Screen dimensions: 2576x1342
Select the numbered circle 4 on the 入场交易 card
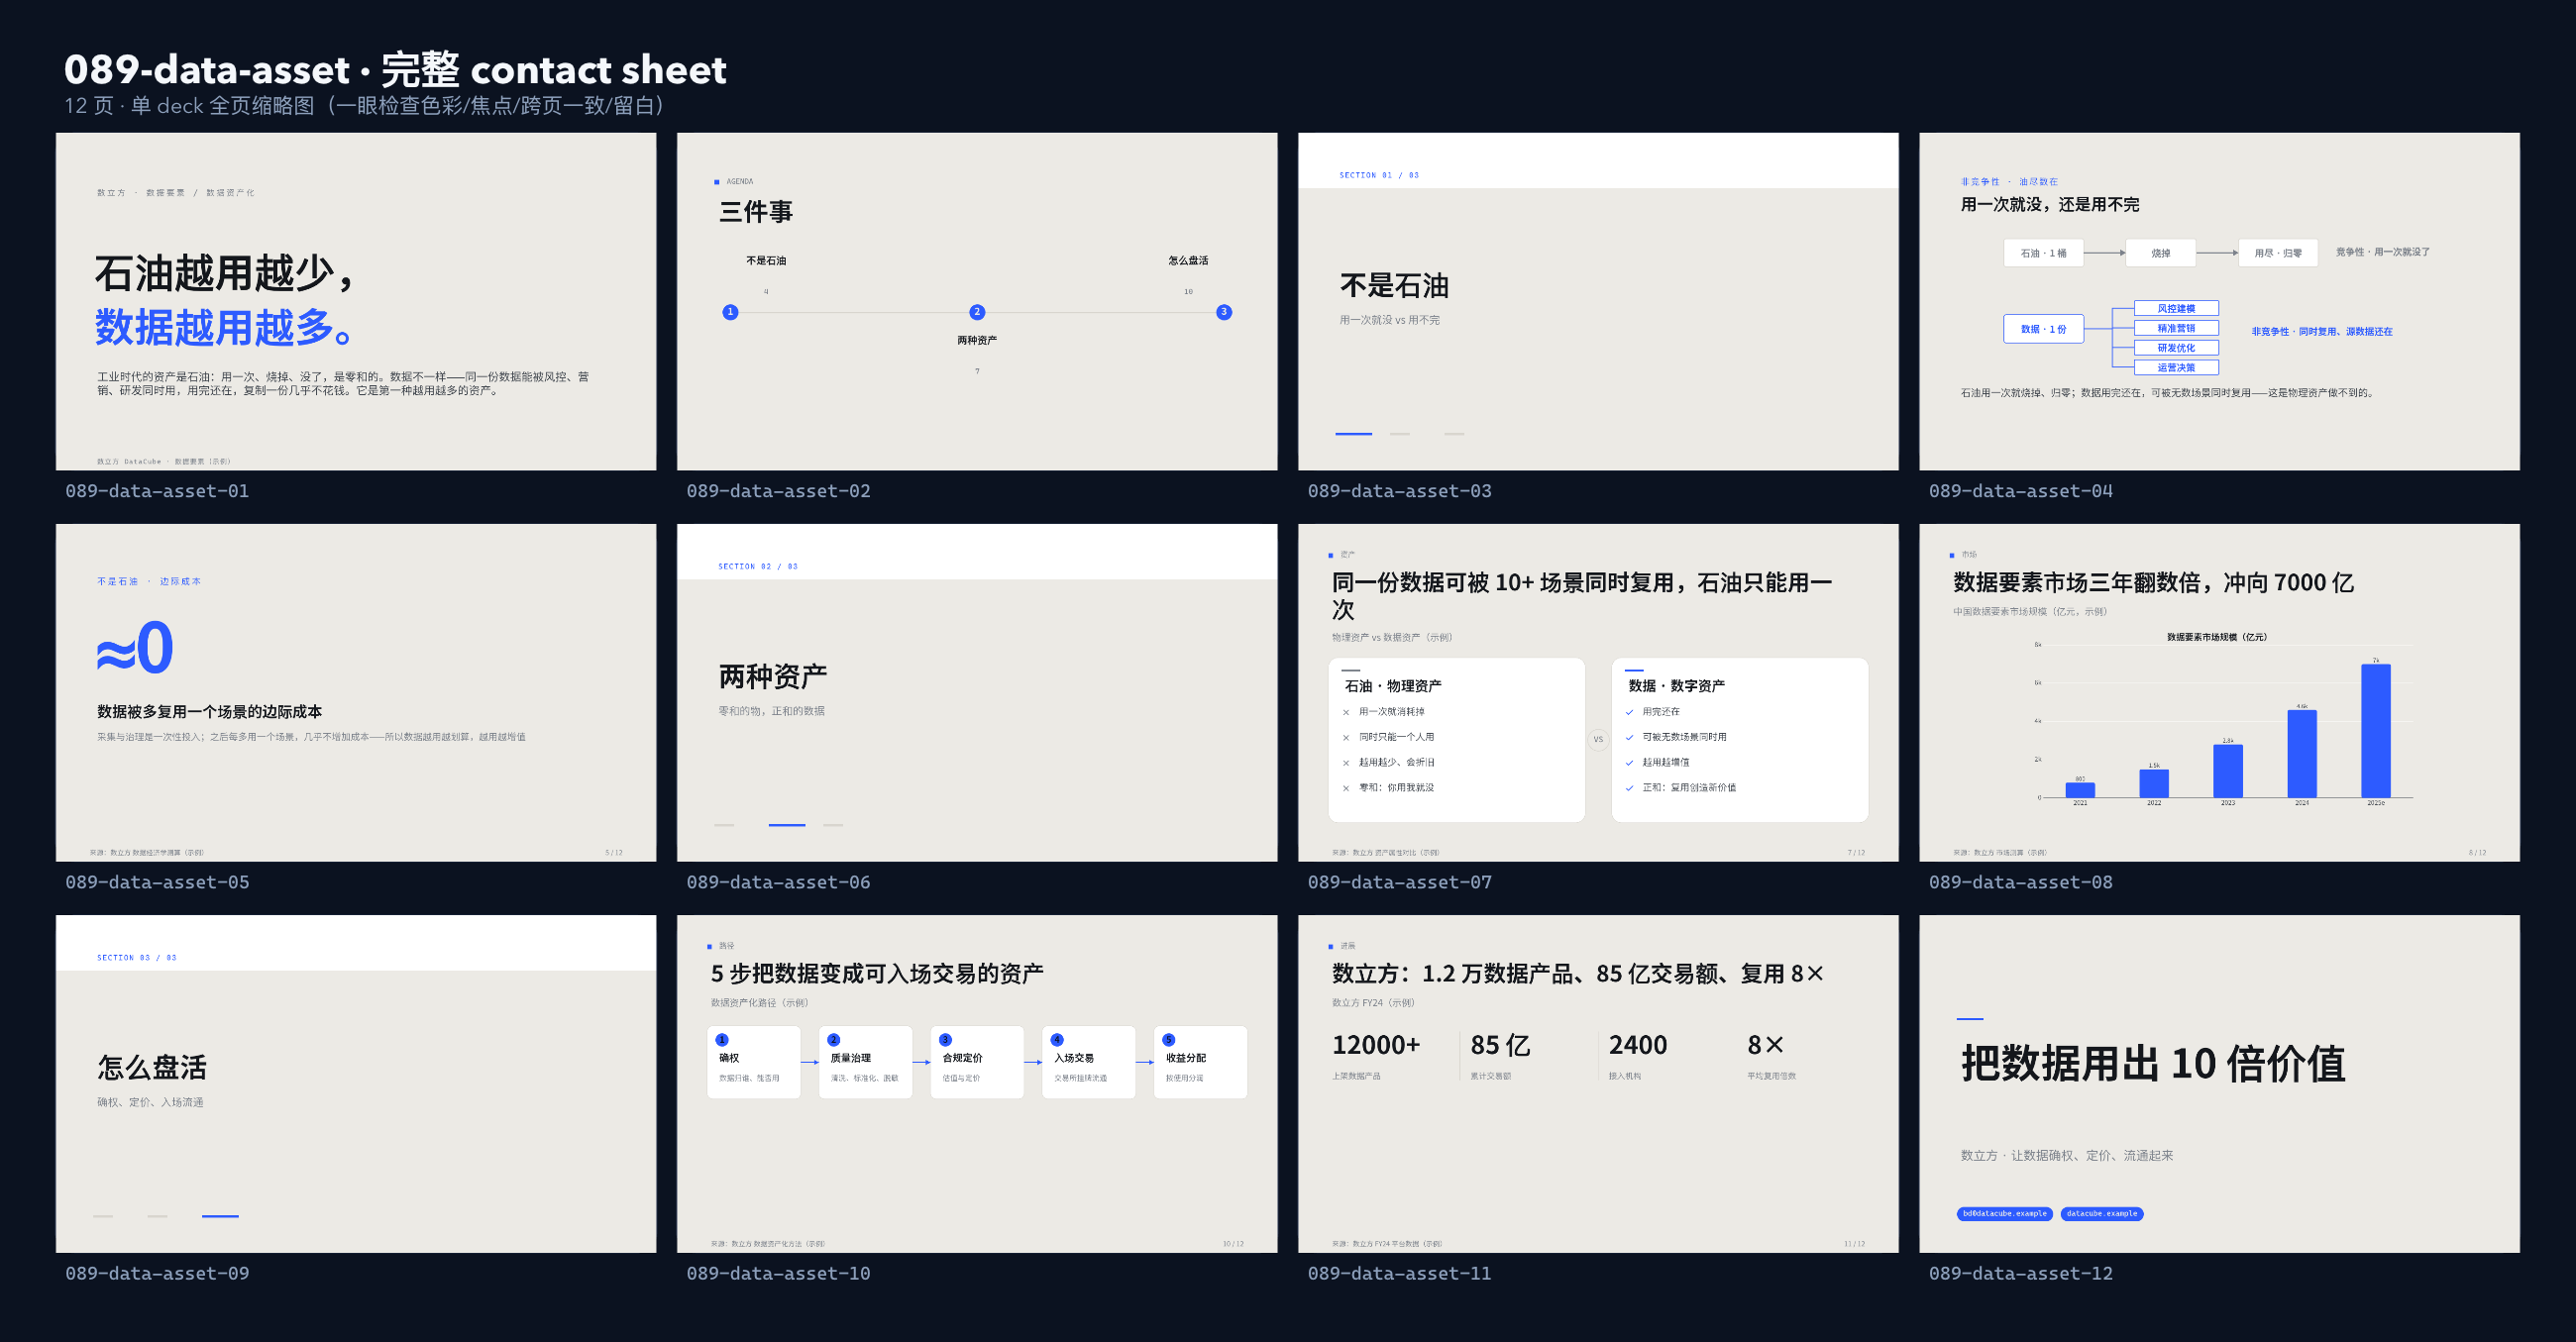click(1057, 1040)
